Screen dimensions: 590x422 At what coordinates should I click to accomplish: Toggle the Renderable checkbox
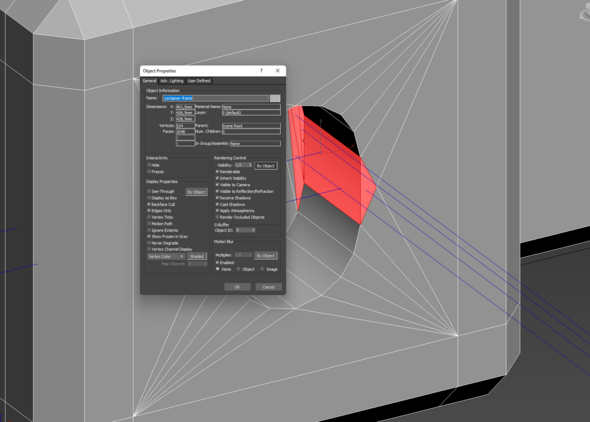click(217, 172)
